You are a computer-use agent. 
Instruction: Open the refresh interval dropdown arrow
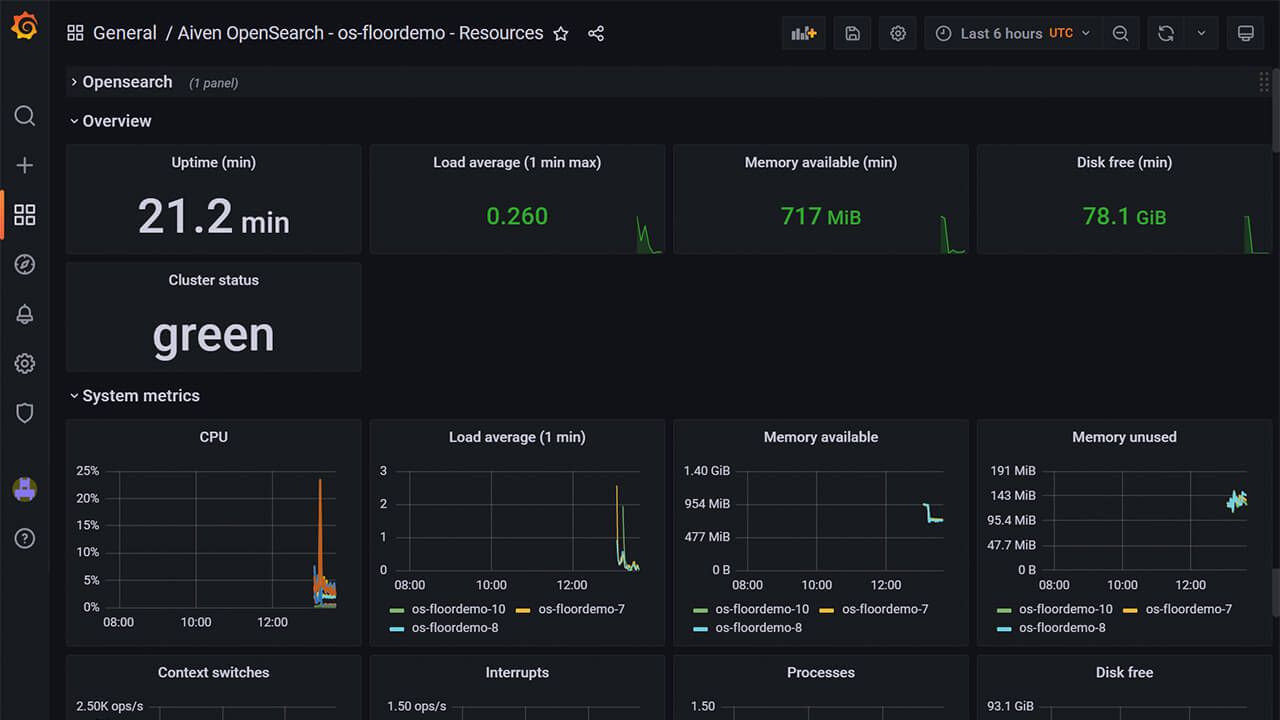(1201, 33)
